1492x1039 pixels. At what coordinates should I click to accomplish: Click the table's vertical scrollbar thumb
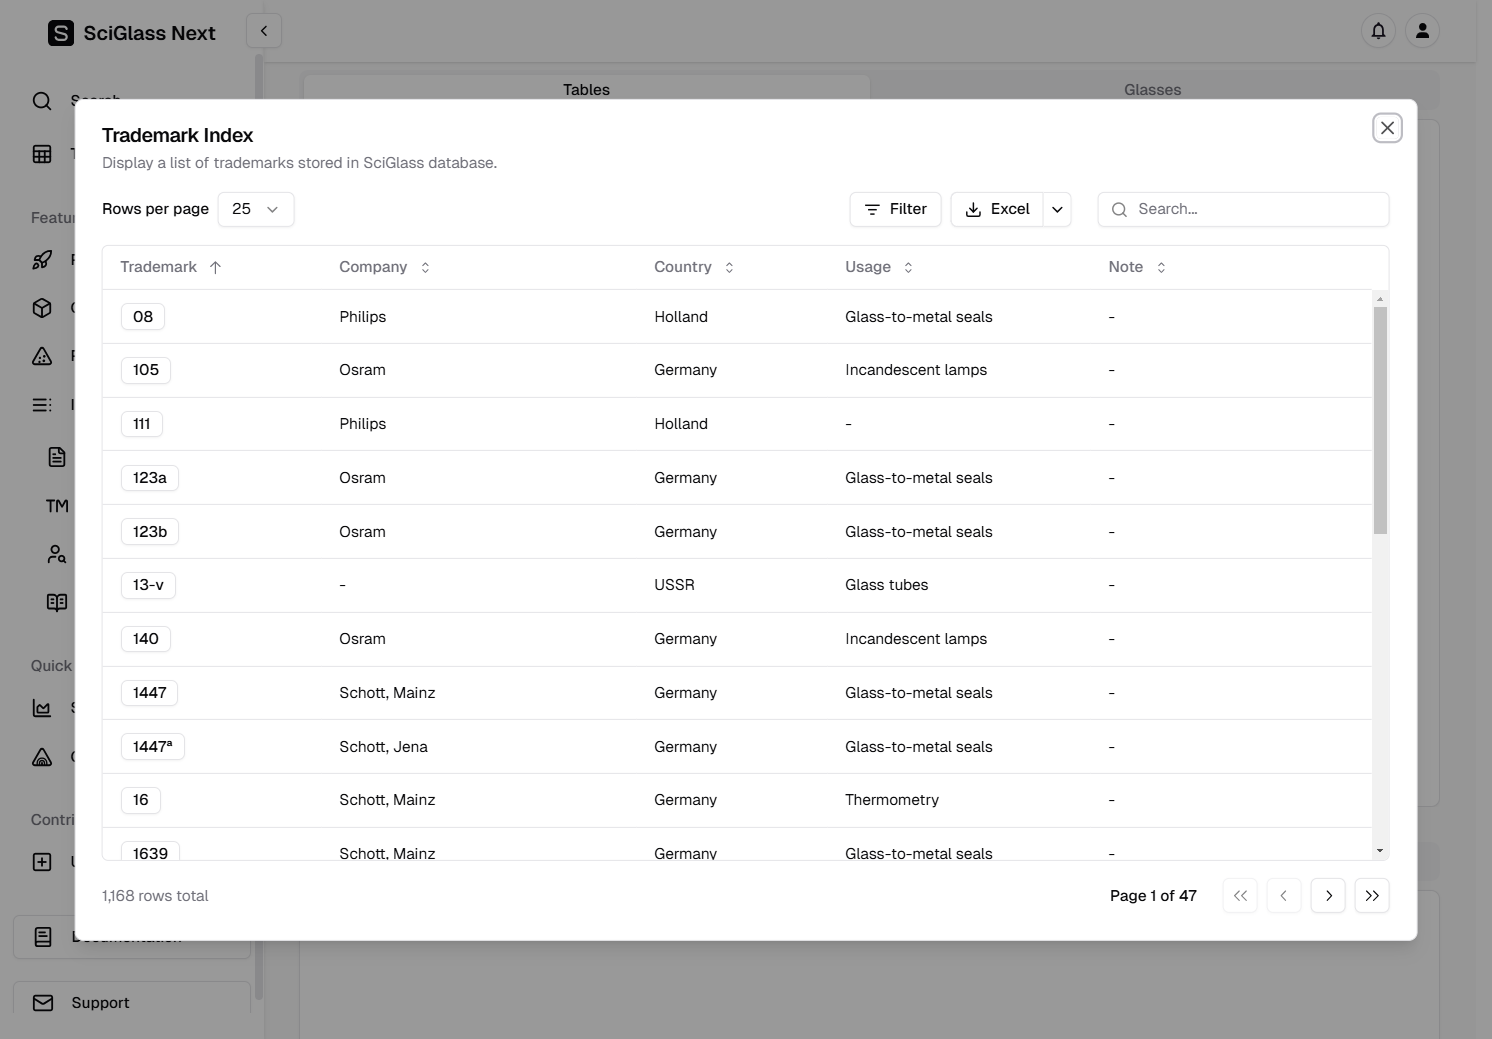(x=1380, y=420)
